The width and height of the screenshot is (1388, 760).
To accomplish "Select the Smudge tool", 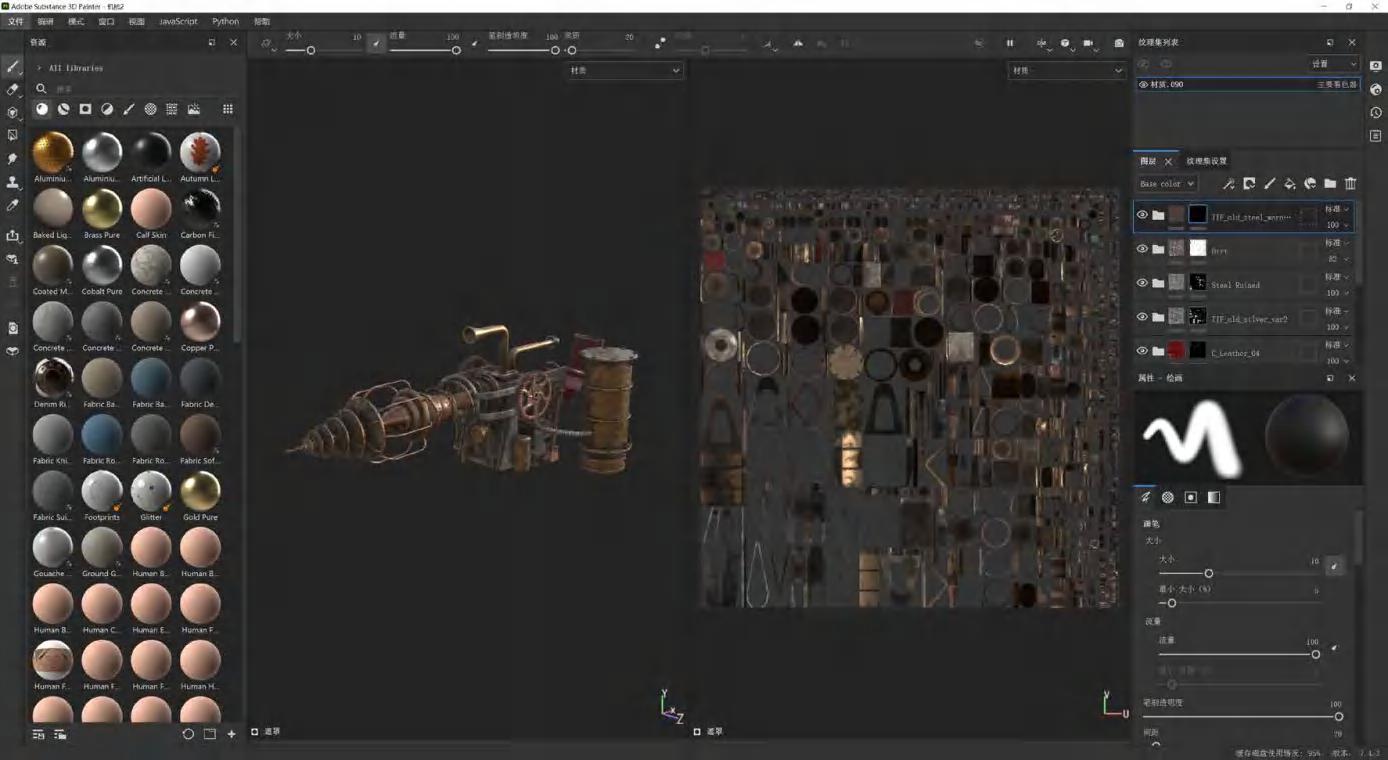I will coord(13,159).
